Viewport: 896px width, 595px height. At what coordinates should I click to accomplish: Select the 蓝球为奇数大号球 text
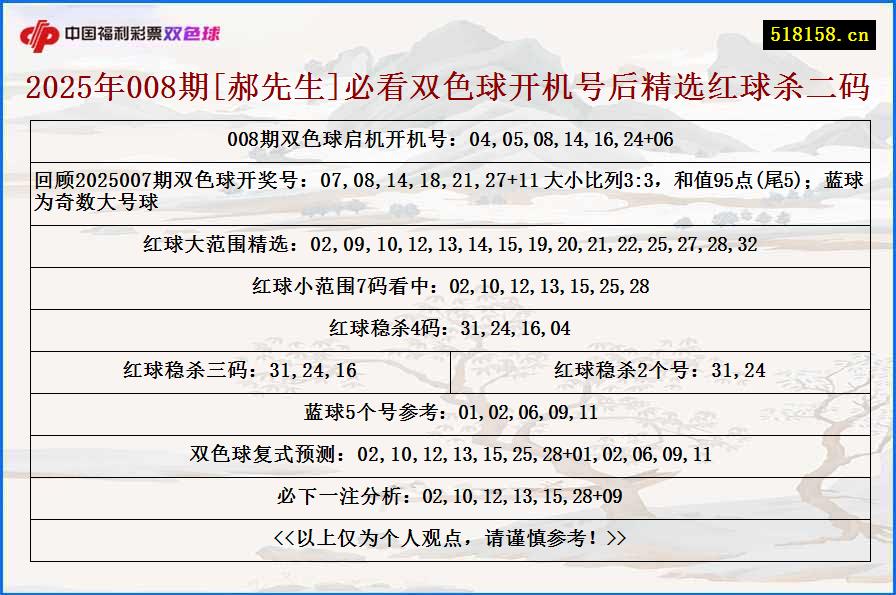tap(95, 203)
